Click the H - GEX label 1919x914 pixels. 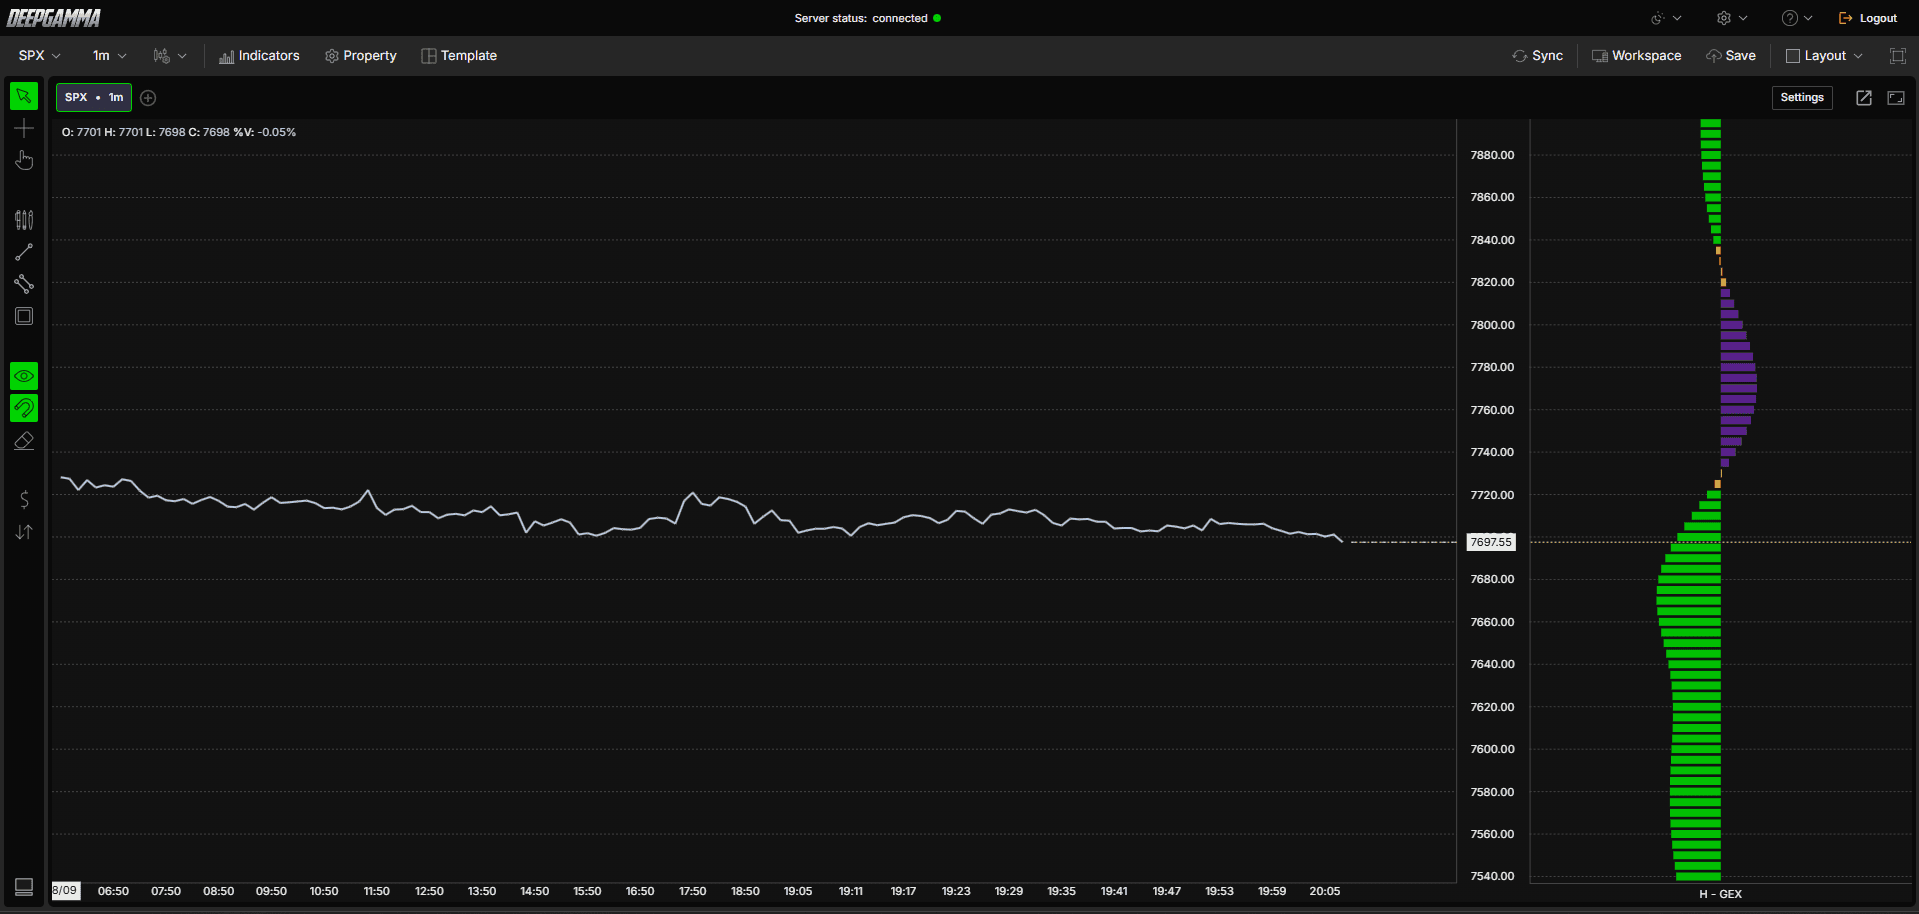tap(1720, 894)
